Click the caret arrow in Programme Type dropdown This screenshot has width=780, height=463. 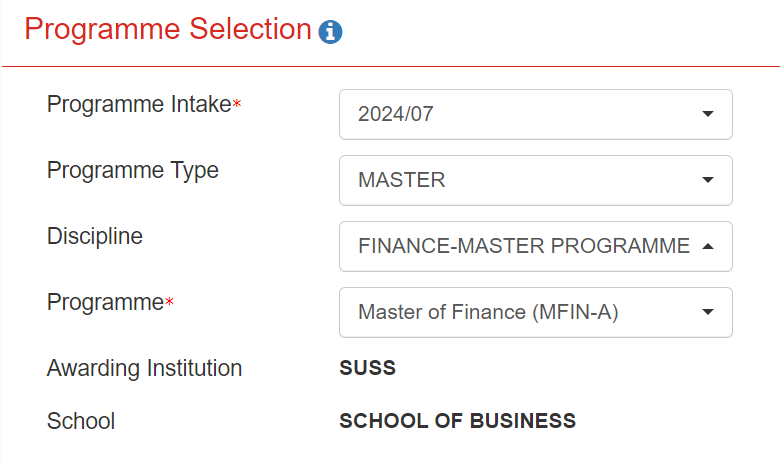[708, 180]
